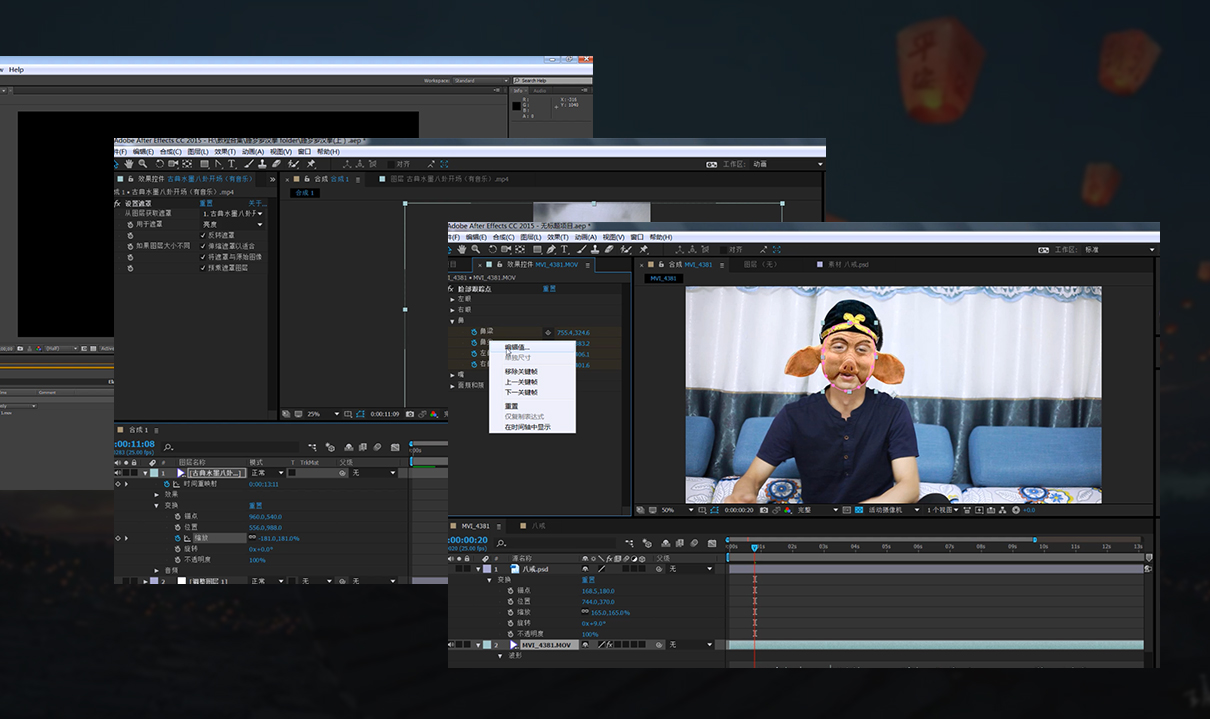Click the 168.5,180.0 anchor point value
1210x719 pixels.
point(596,591)
